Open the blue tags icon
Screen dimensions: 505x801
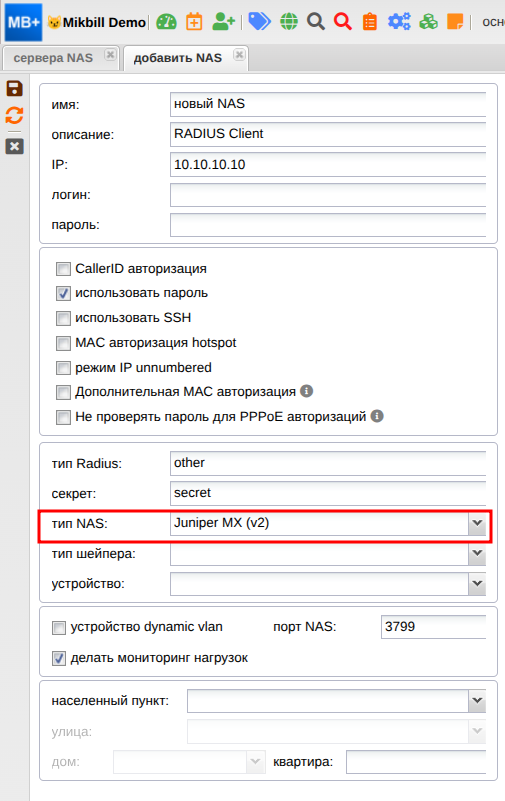[259, 21]
